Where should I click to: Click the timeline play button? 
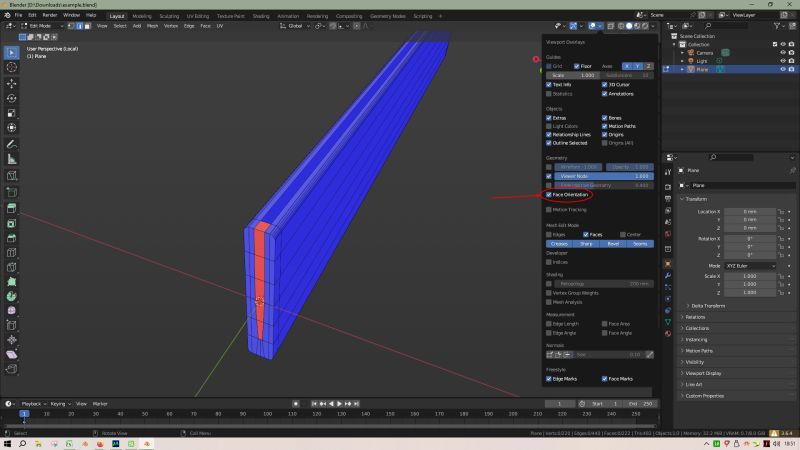coord(339,404)
